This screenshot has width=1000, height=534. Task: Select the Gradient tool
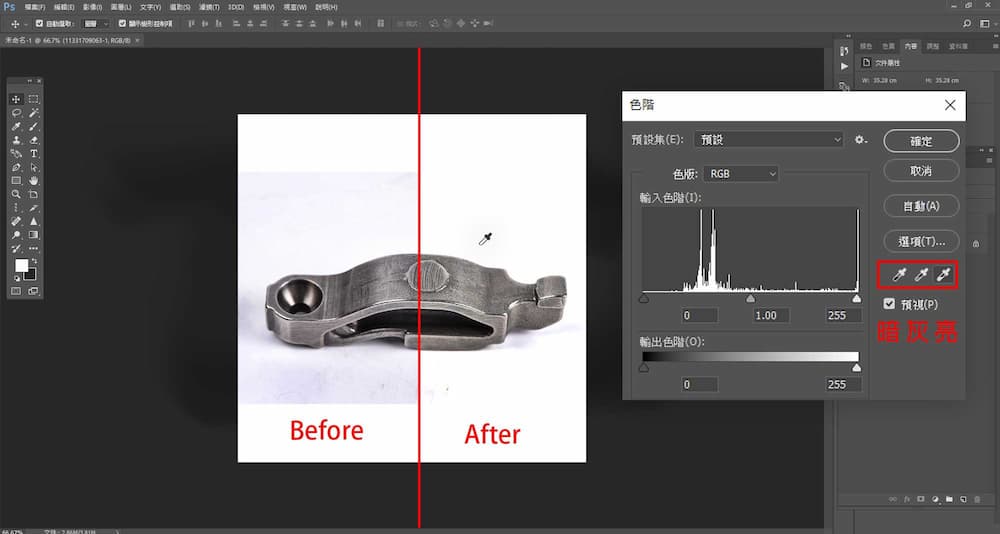pos(33,234)
